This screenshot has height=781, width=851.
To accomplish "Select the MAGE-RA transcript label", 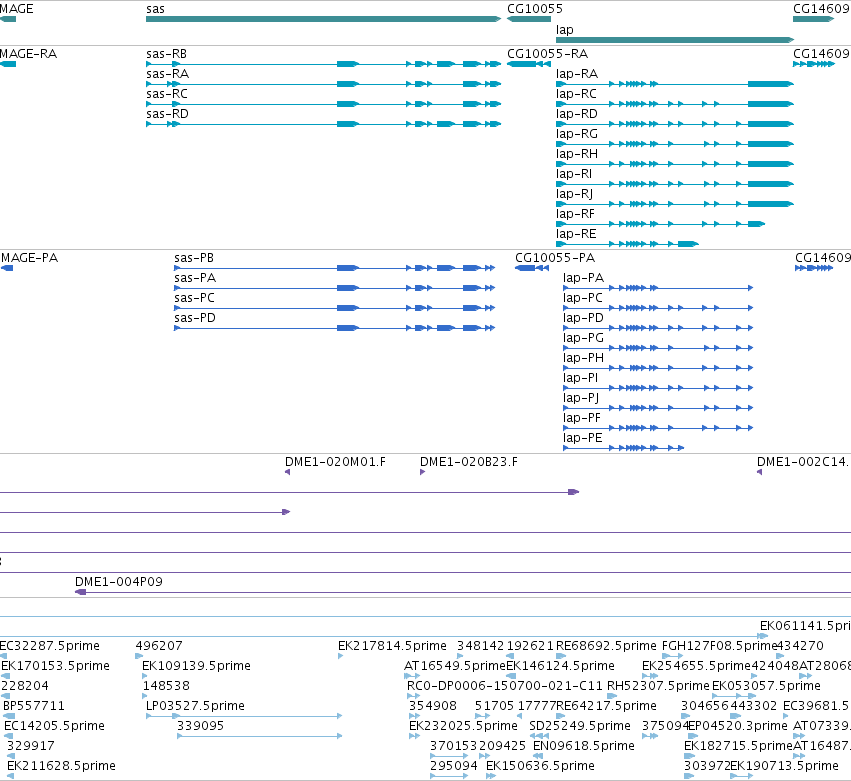I will click(28, 54).
